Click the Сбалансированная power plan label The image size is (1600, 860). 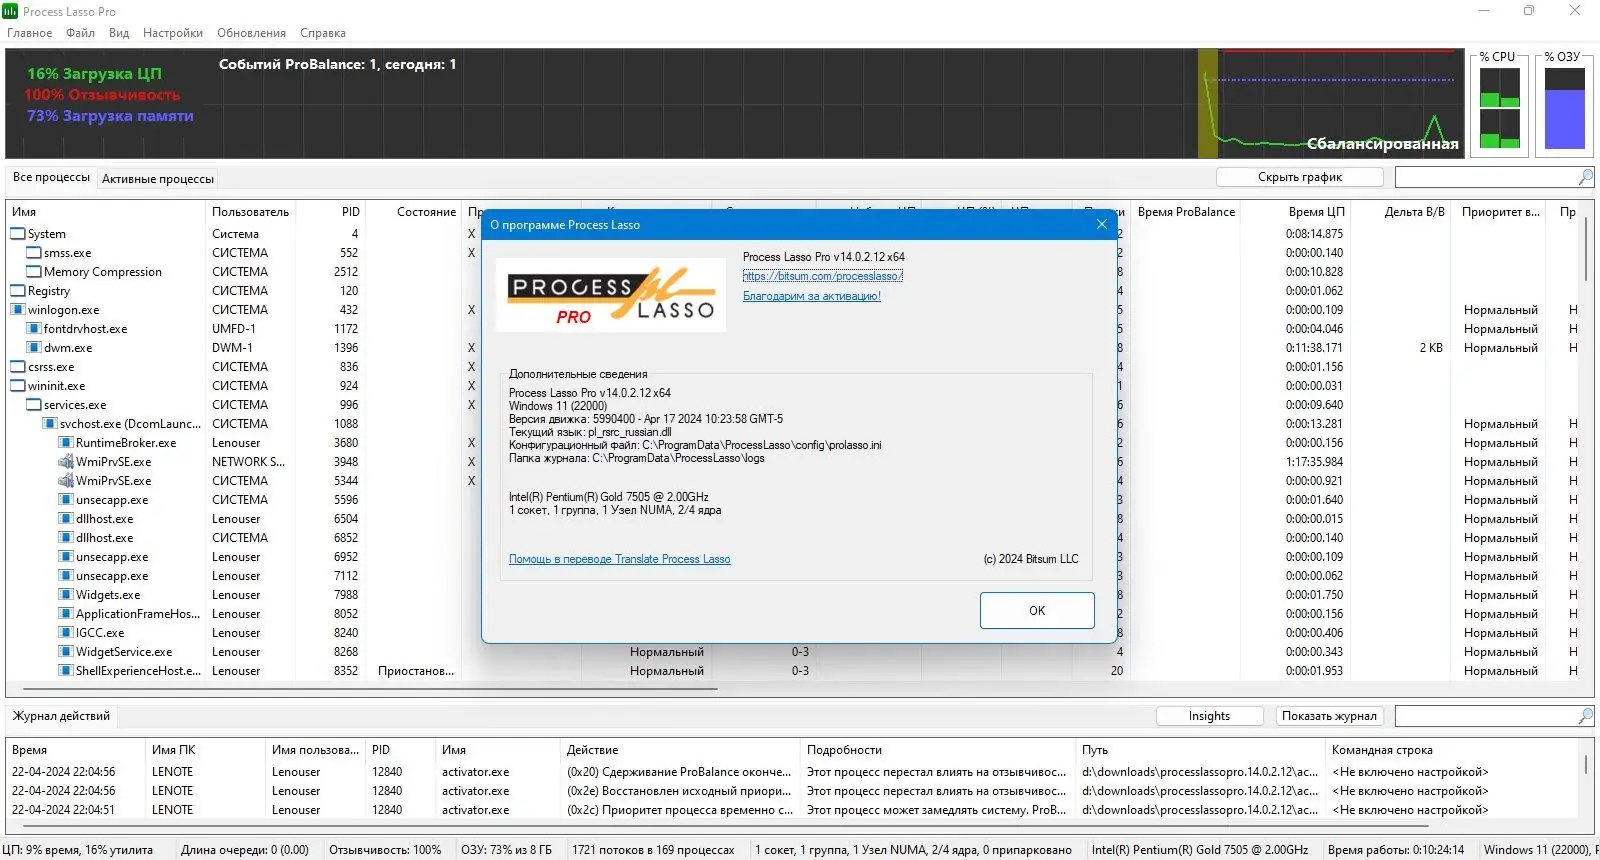click(x=1382, y=144)
